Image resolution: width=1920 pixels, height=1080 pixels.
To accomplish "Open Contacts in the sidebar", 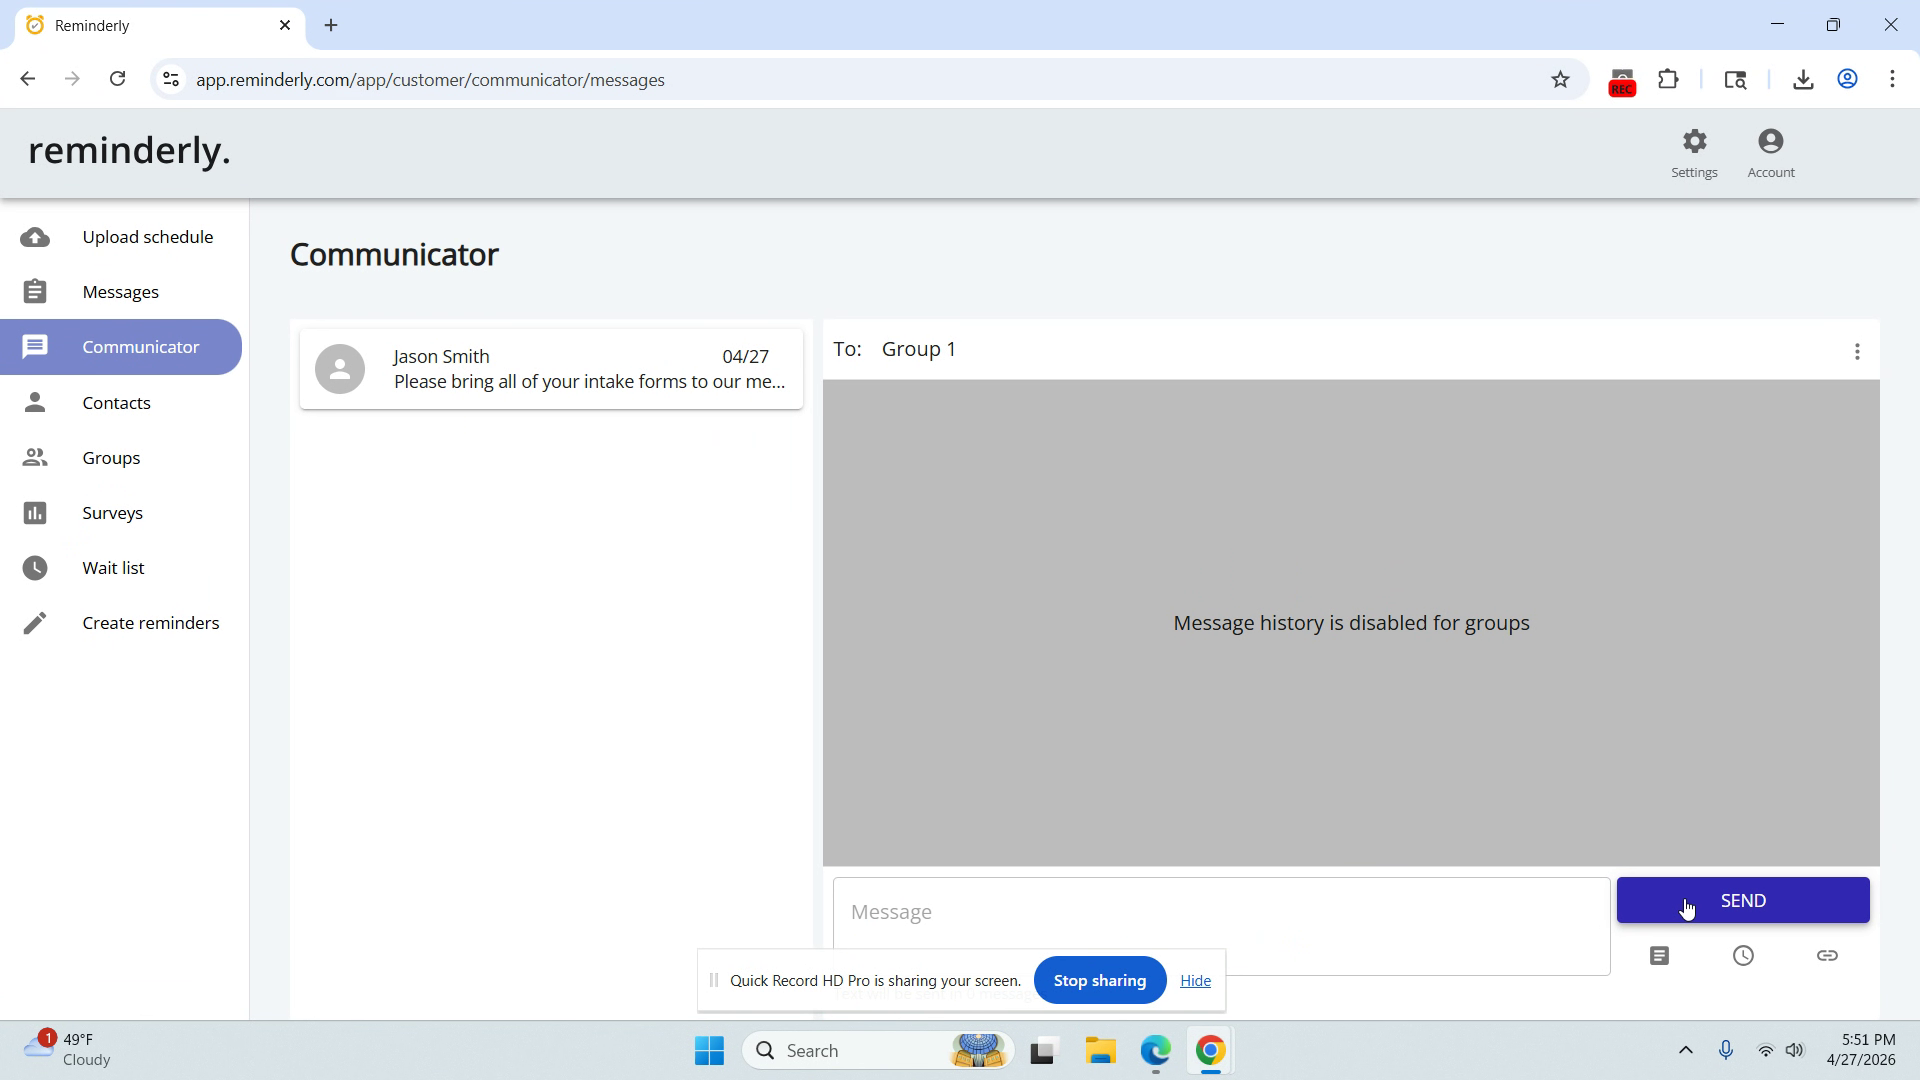I will (121, 402).
